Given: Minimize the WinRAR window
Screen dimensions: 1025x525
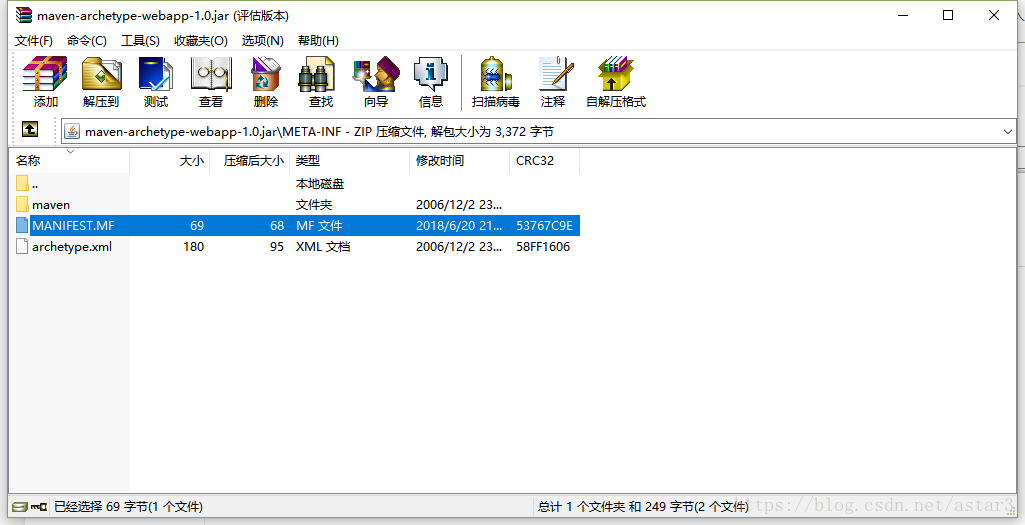Looking at the screenshot, I should [903, 15].
